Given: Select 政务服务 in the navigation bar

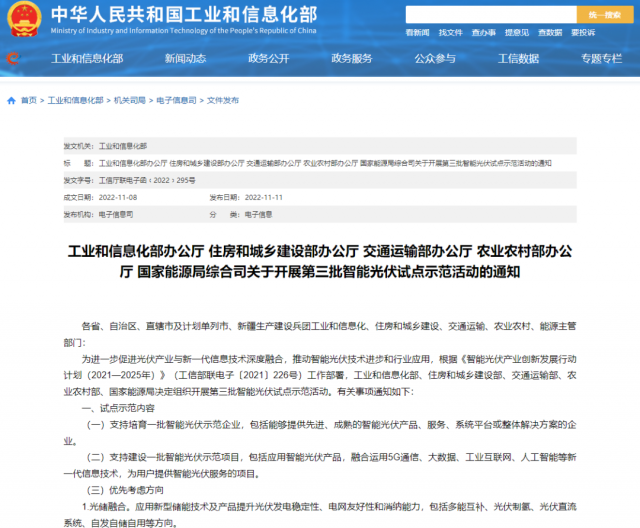Looking at the screenshot, I should coord(351,58).
